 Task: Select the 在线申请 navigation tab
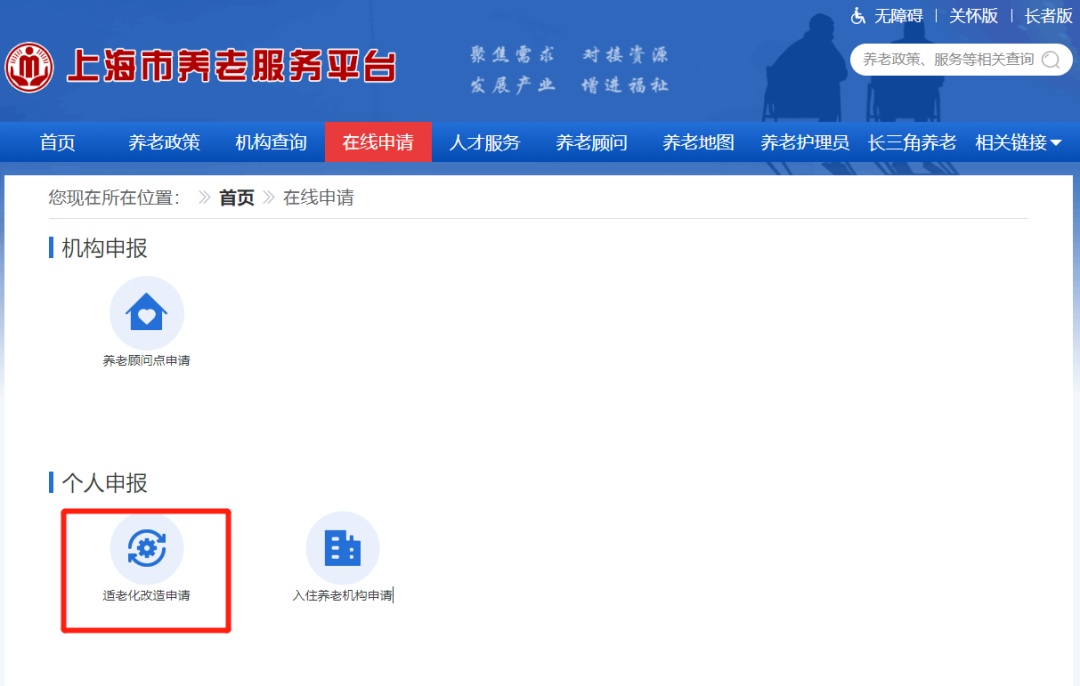point(378,143)
